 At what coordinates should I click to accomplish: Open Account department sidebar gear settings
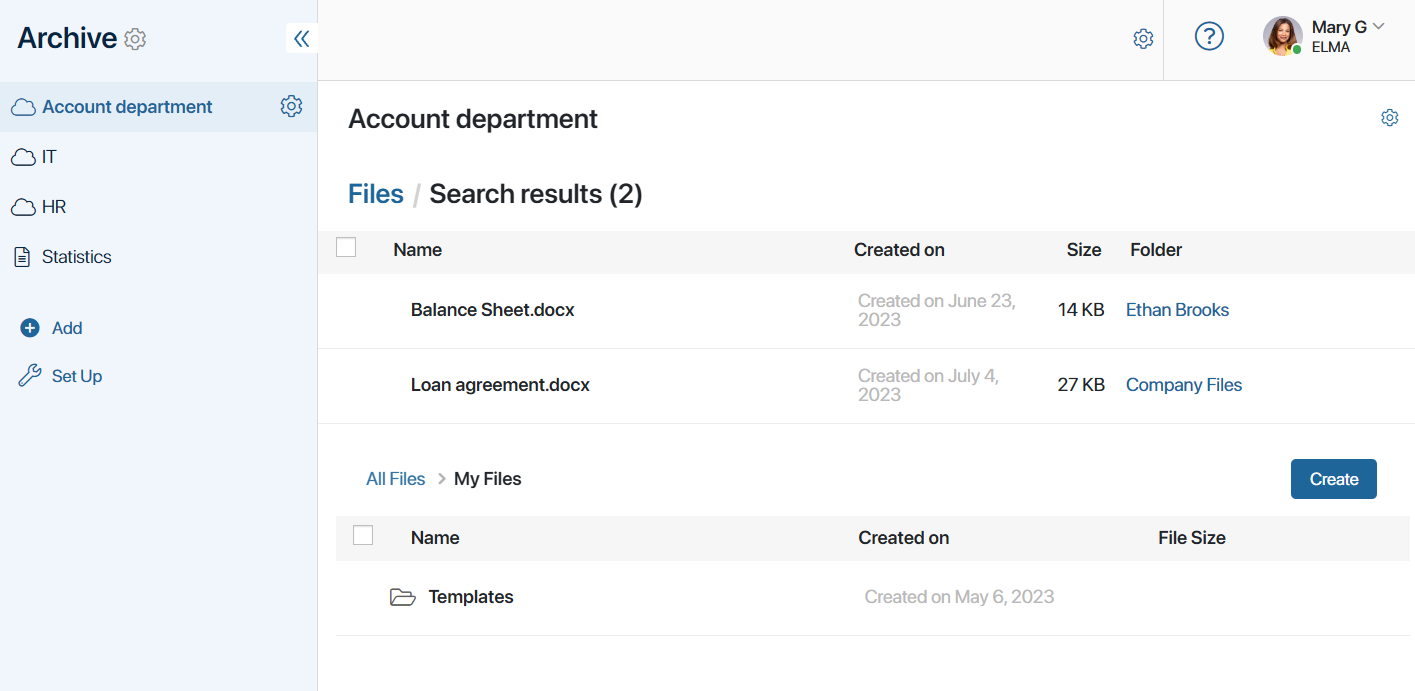click(x=291, y=106)
